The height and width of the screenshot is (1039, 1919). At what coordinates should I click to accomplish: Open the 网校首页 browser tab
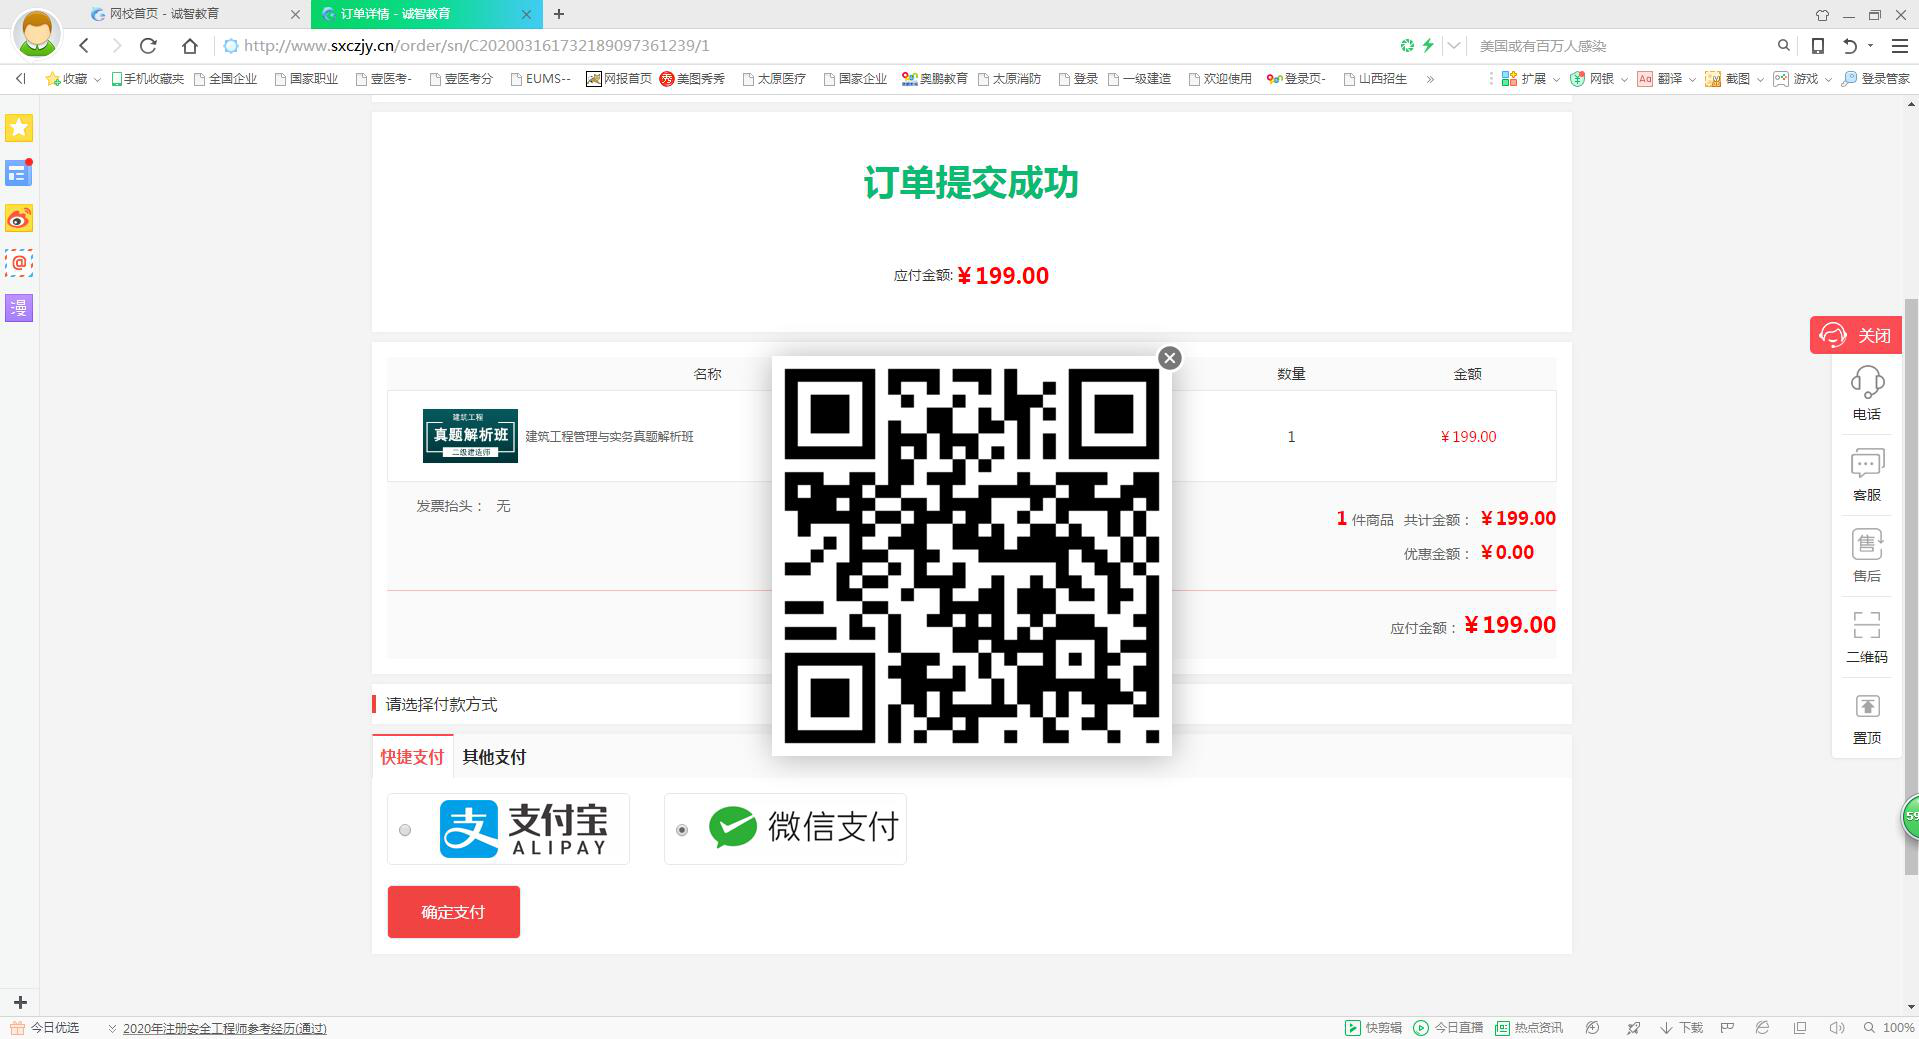point(194,14)
